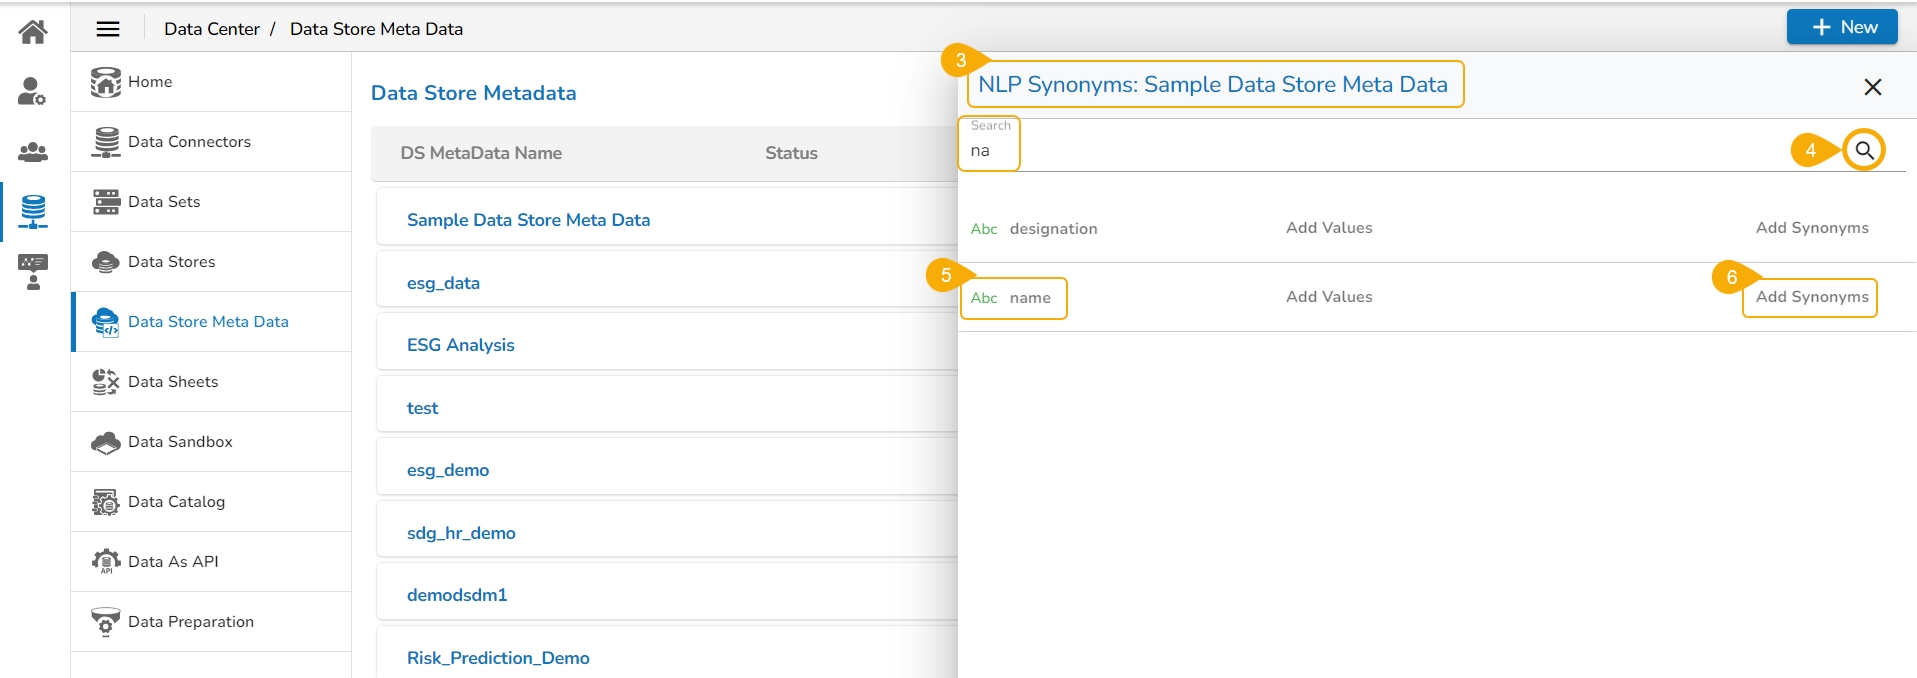Open Data Connectors menu item
The width and height of the screenshot is (1917, 678).
[189, 142]
